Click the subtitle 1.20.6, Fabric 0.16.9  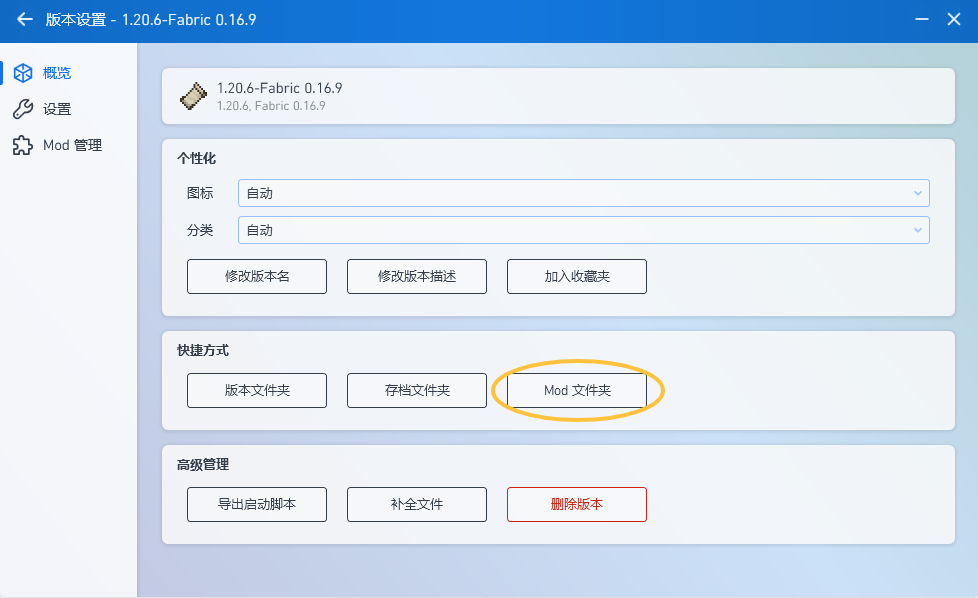pyautogui.click(x=271, y=106)
